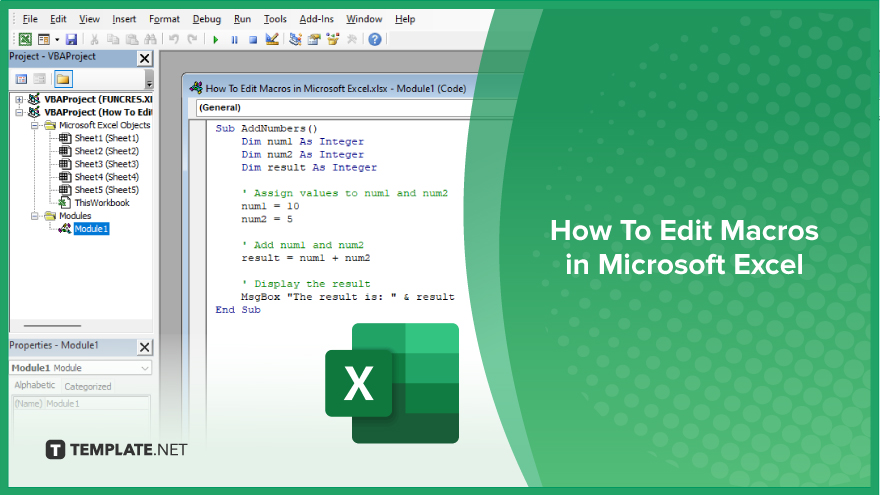Image resolution: width=880 pixels, height=495 pixels.
Task: Select Sheet5 (Sheet5) in project tree
Action: tap(107, 190)
